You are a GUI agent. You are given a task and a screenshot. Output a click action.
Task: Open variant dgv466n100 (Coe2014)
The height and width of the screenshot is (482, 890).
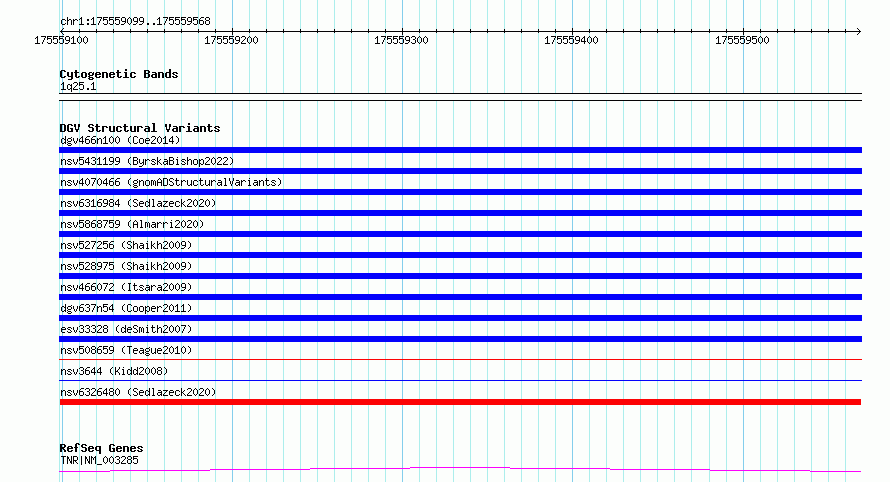(120, 140)
